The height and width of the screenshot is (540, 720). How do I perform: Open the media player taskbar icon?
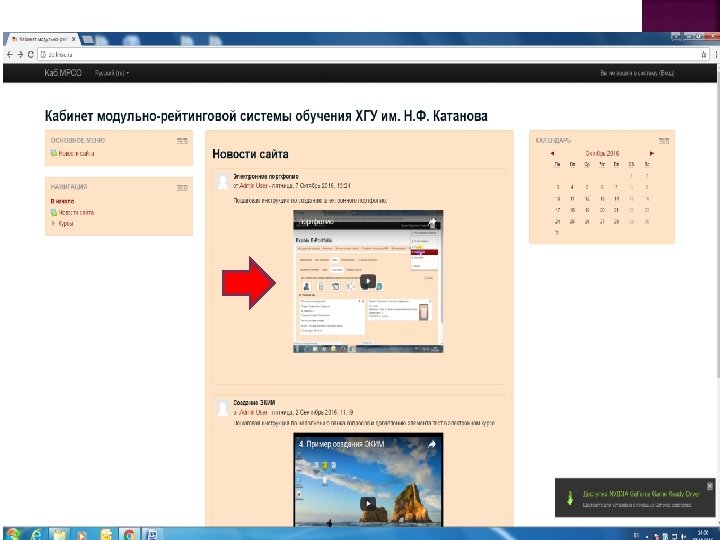point(82,534)
